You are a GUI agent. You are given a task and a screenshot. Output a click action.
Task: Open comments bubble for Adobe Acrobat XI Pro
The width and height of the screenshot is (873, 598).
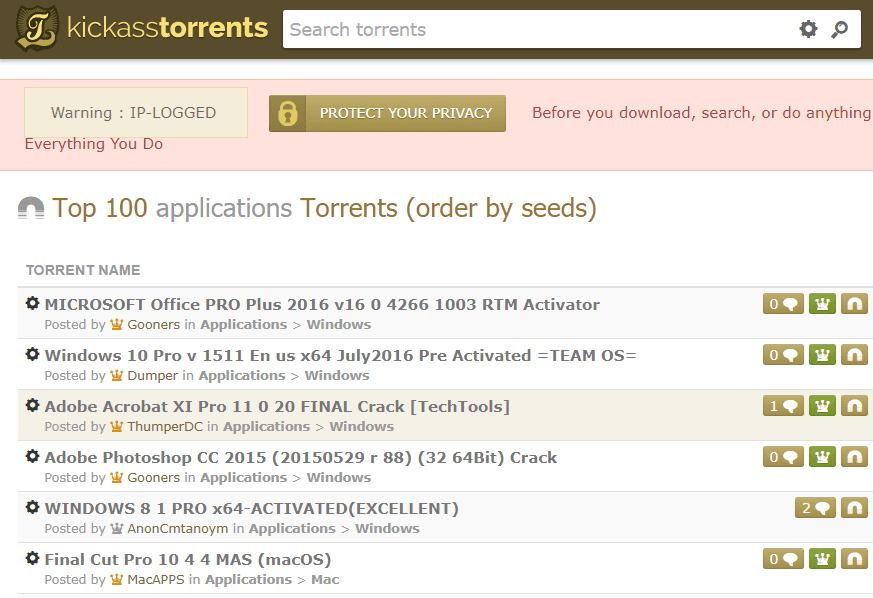(x=782, y=406)
